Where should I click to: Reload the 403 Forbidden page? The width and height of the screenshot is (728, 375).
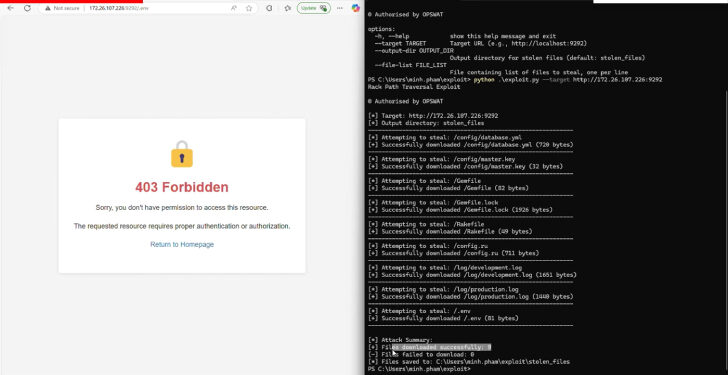pos(27,8)
